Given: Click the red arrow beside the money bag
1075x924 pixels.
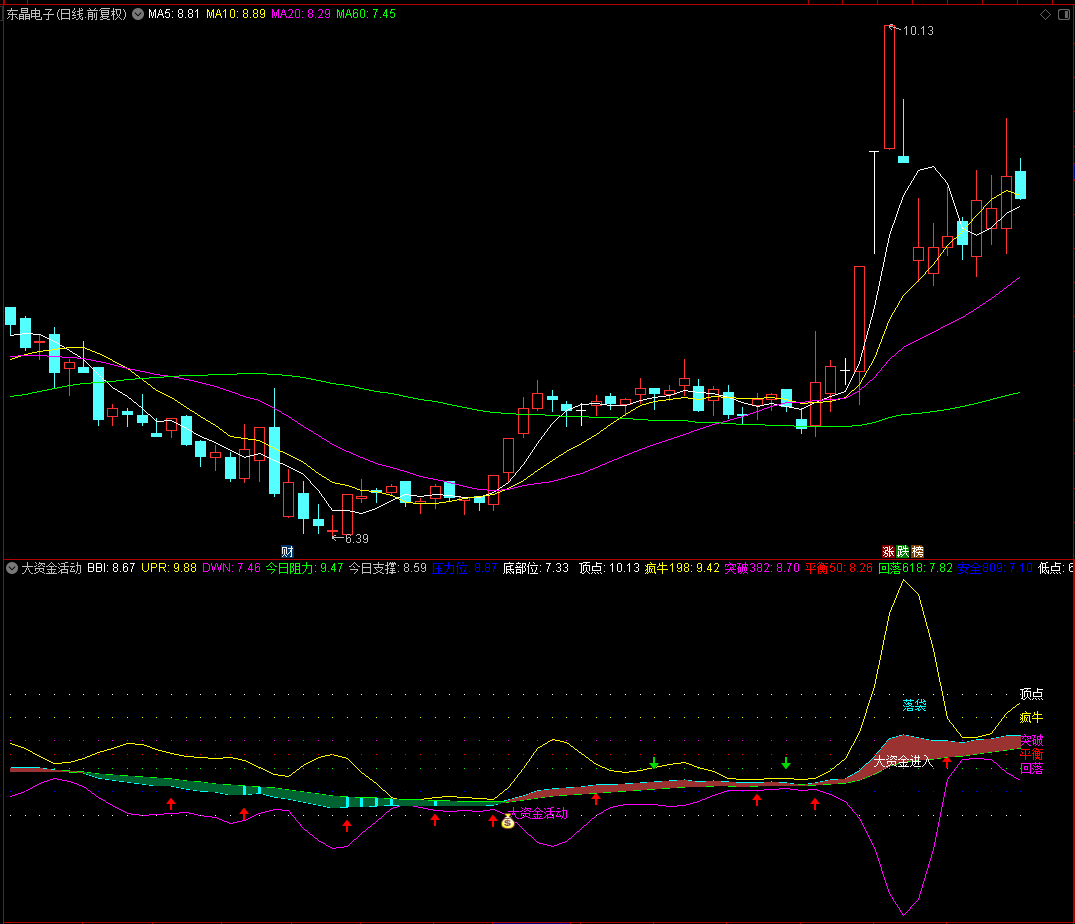Looking at the screenshot, I should click(x=493, y=820).
